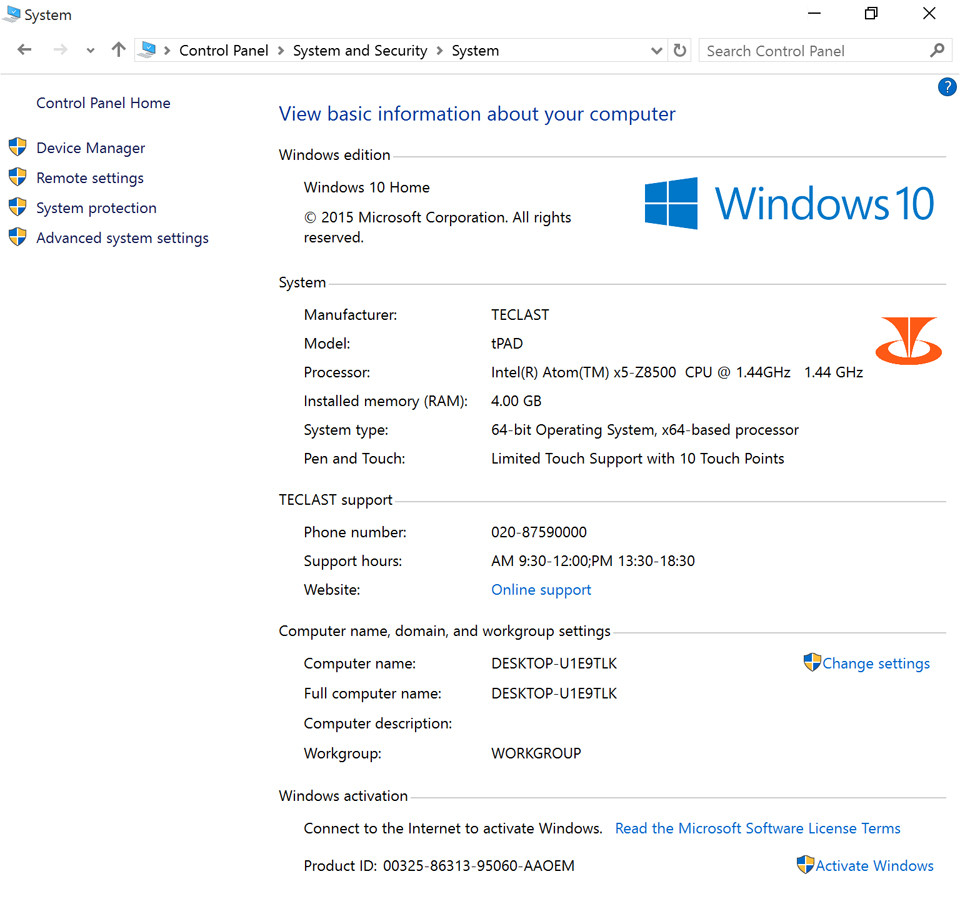The width and height of the screenshot is (960, 909).
Task: Click the Search Control Panel field
Action: (825, 51)
